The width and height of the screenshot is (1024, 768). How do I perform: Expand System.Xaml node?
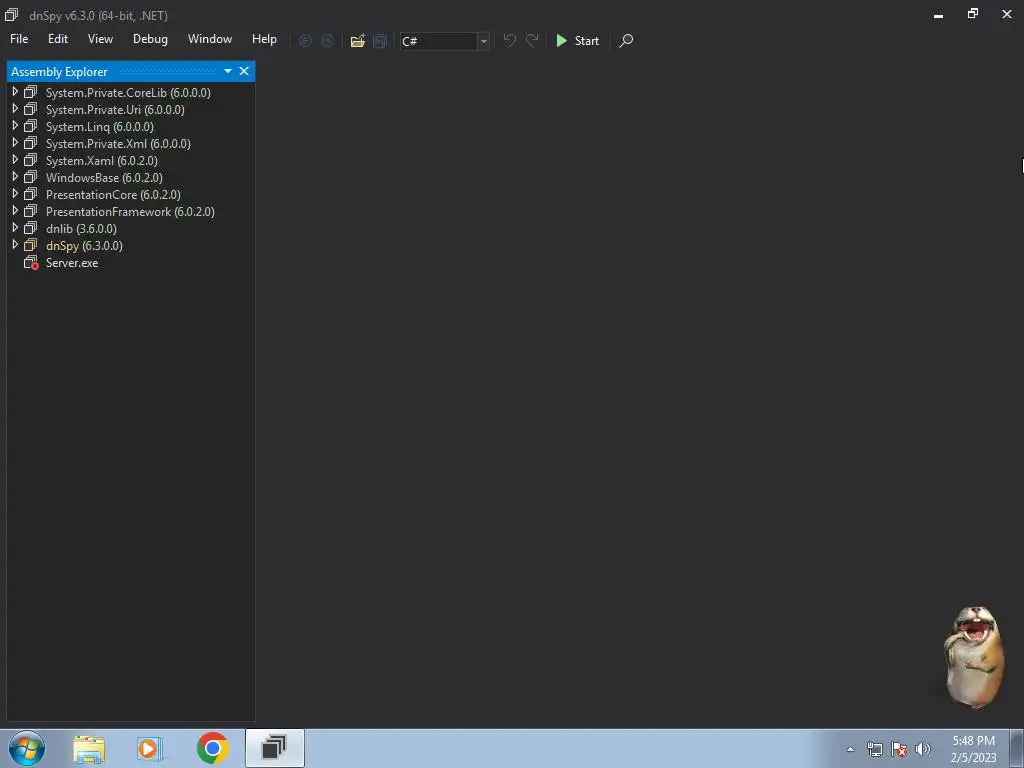[15, 160]
